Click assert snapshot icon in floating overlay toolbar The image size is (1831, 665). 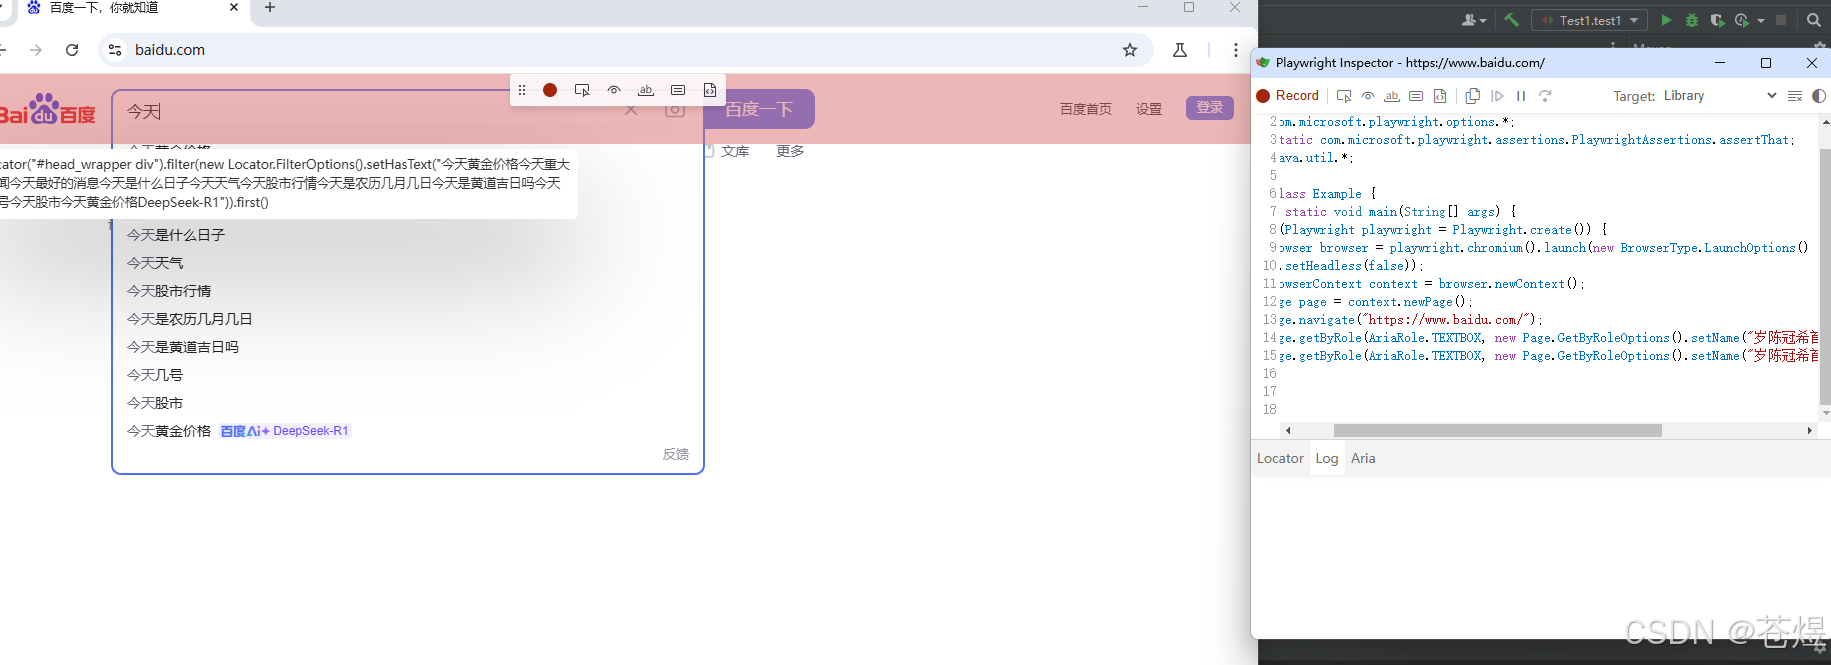(710, 90)
